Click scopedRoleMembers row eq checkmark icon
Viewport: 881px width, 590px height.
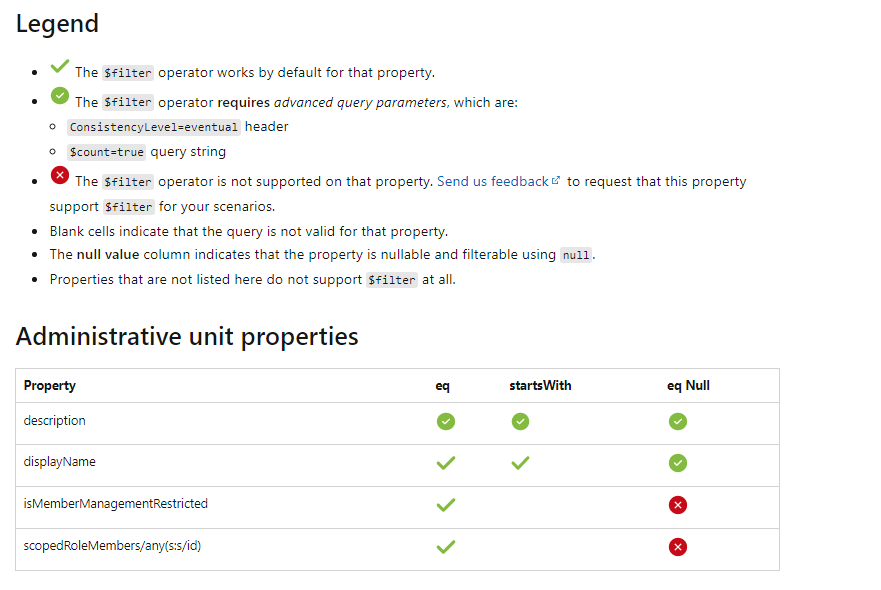pyautogui.click(x=446, y=547)
